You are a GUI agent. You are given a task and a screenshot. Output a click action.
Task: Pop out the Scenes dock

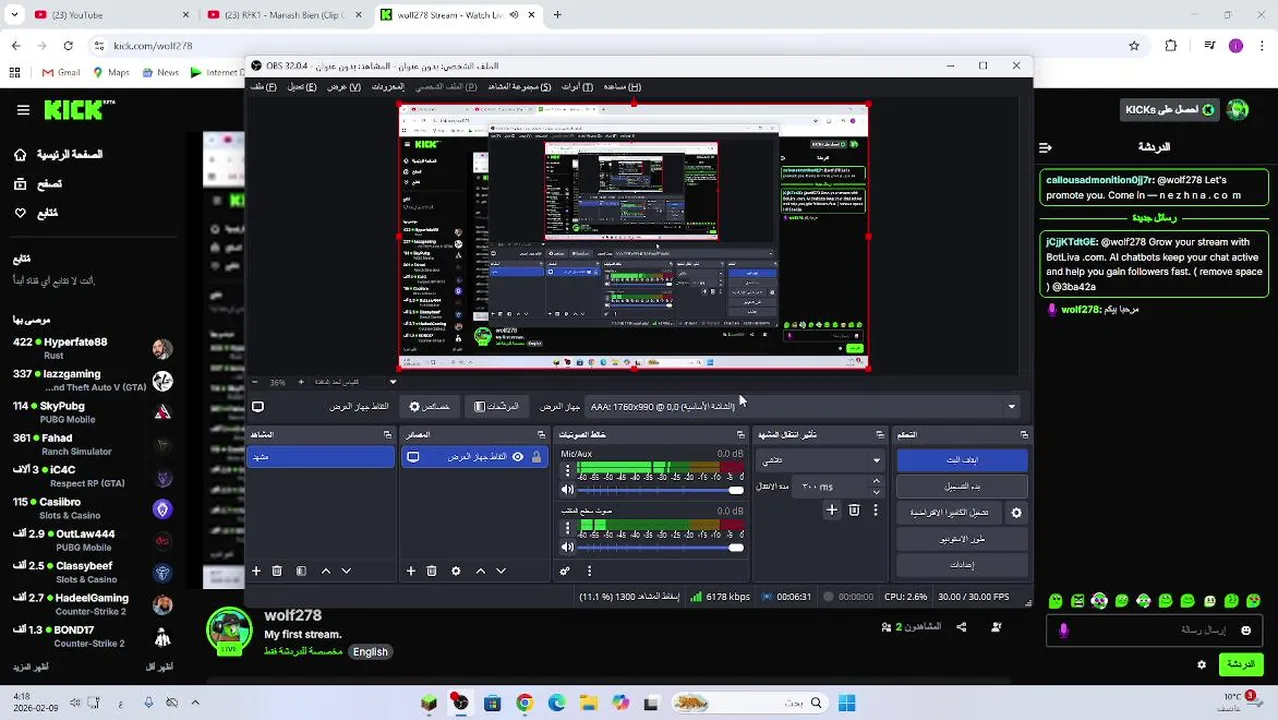coord(387,435)
